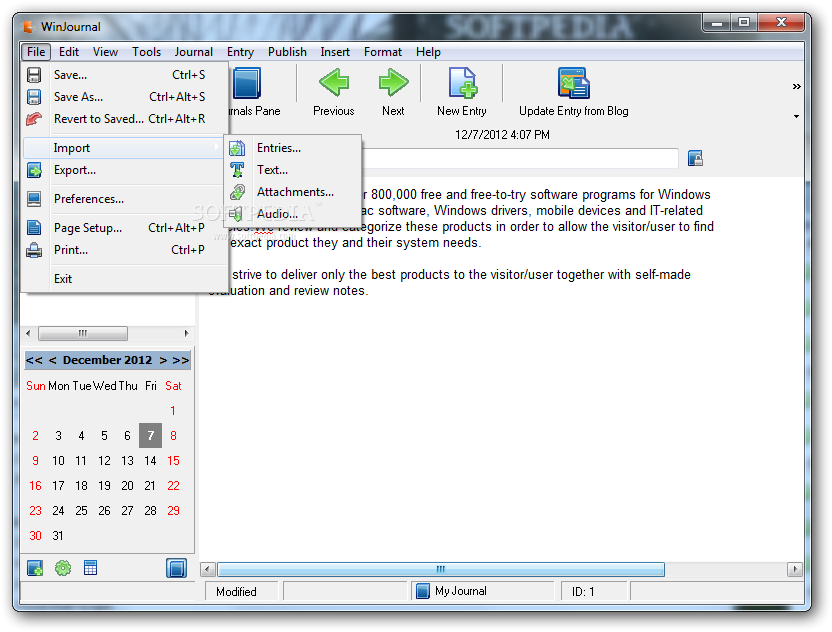Expand toolbar overflow chevron

tap(796, 86)
